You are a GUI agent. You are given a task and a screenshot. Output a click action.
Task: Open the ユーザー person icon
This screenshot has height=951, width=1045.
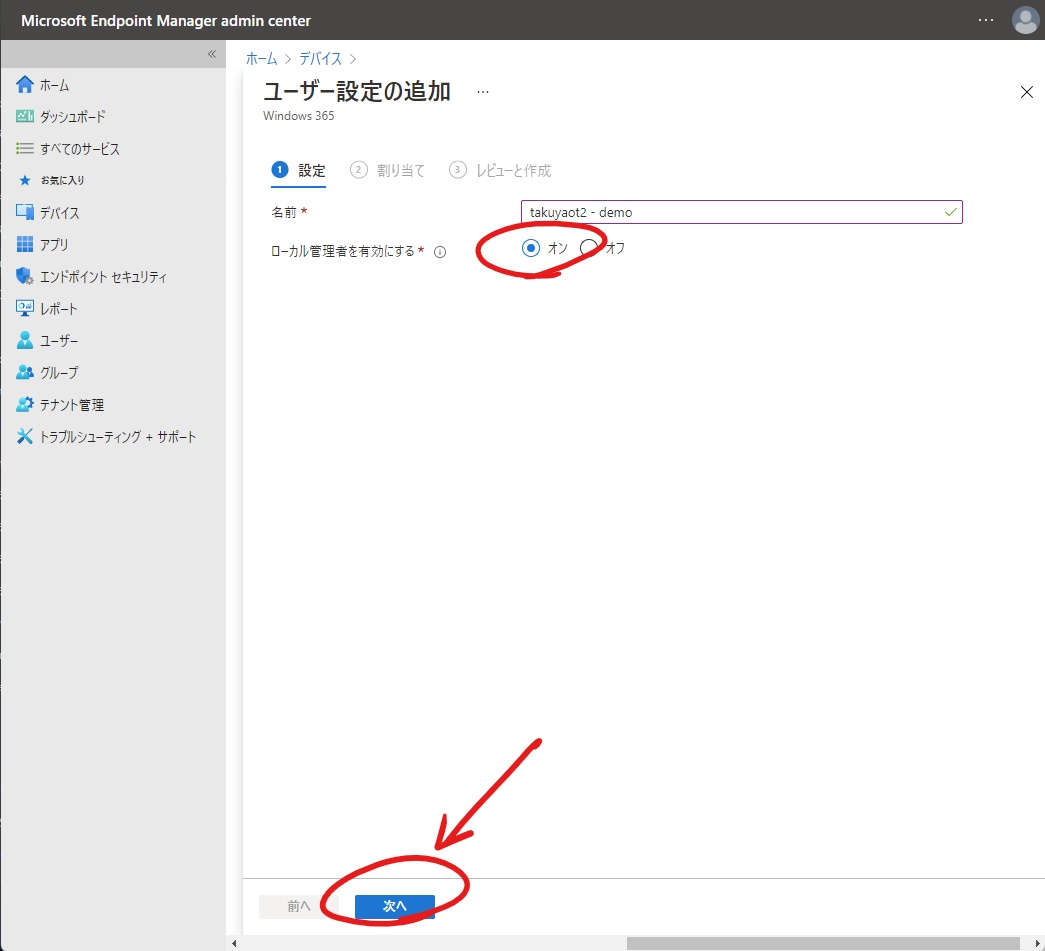(25, 341)
